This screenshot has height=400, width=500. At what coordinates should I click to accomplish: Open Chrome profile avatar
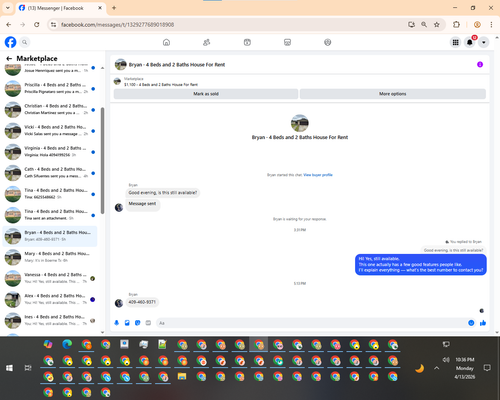tap(477, 24)
